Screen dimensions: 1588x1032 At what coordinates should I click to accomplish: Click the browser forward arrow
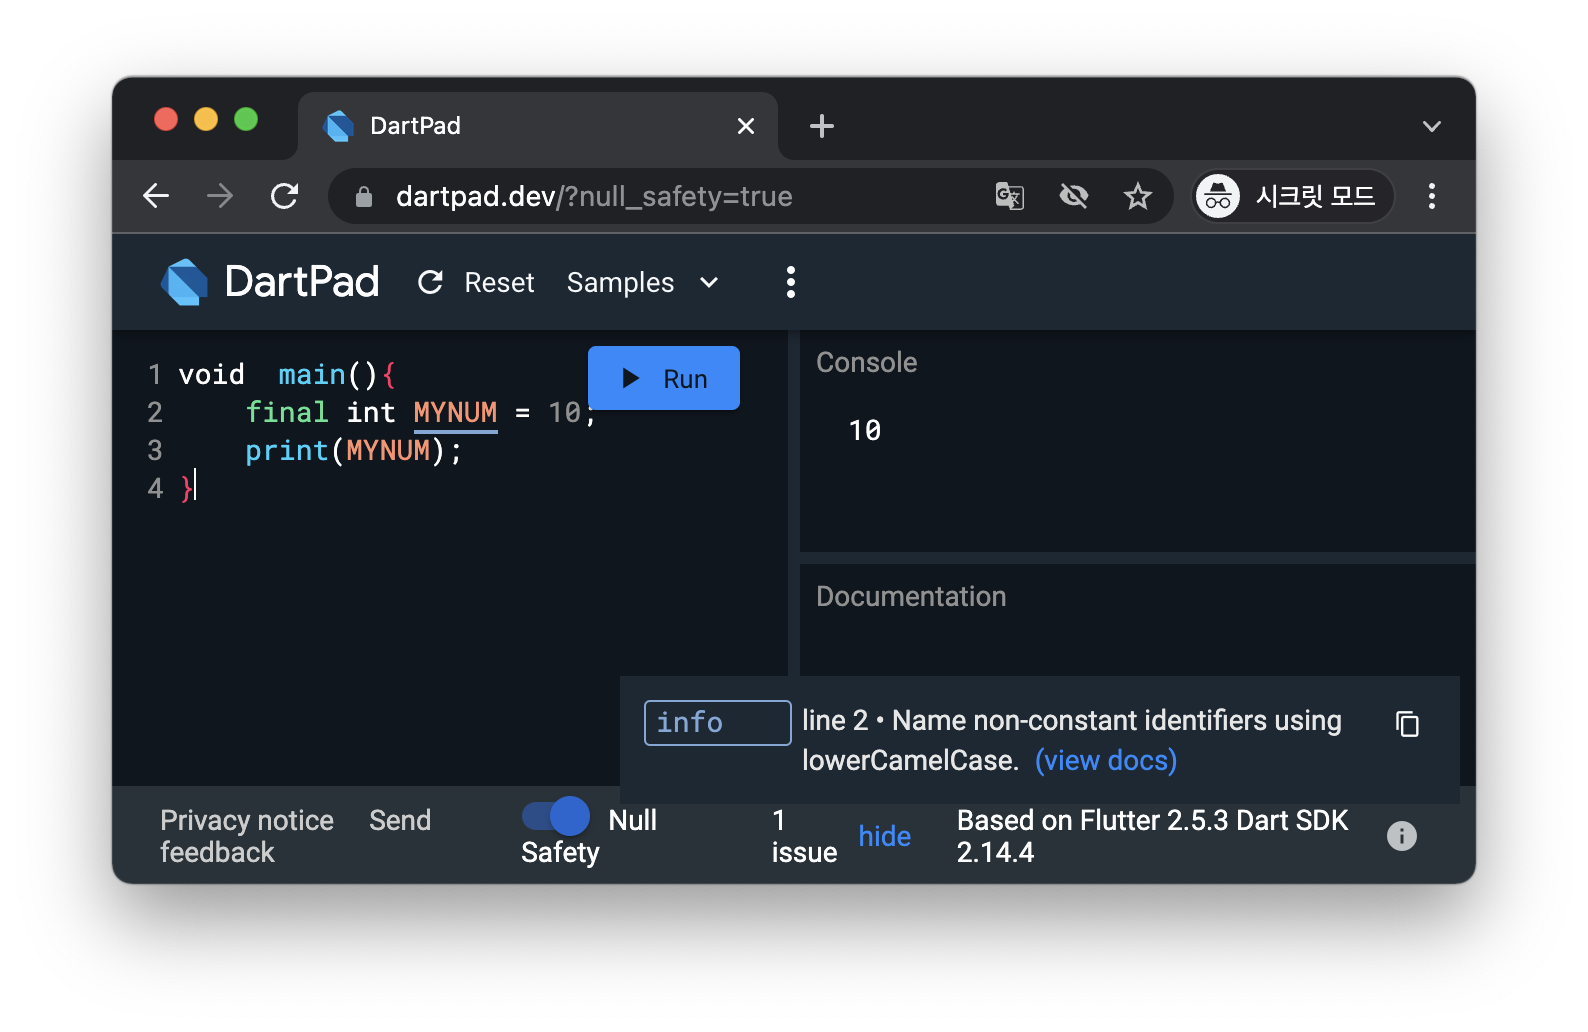[220, 196]
